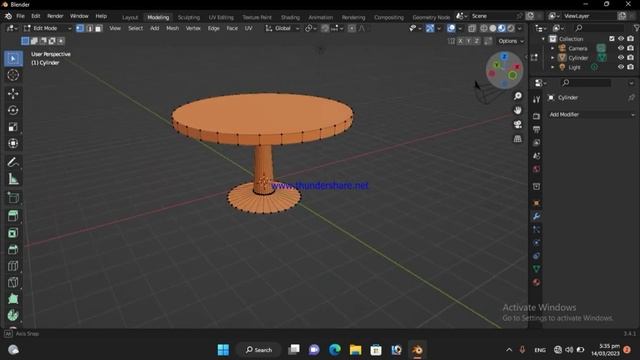640x360 pixels.
Task: Select the Move tool
Action: [13, 93]
